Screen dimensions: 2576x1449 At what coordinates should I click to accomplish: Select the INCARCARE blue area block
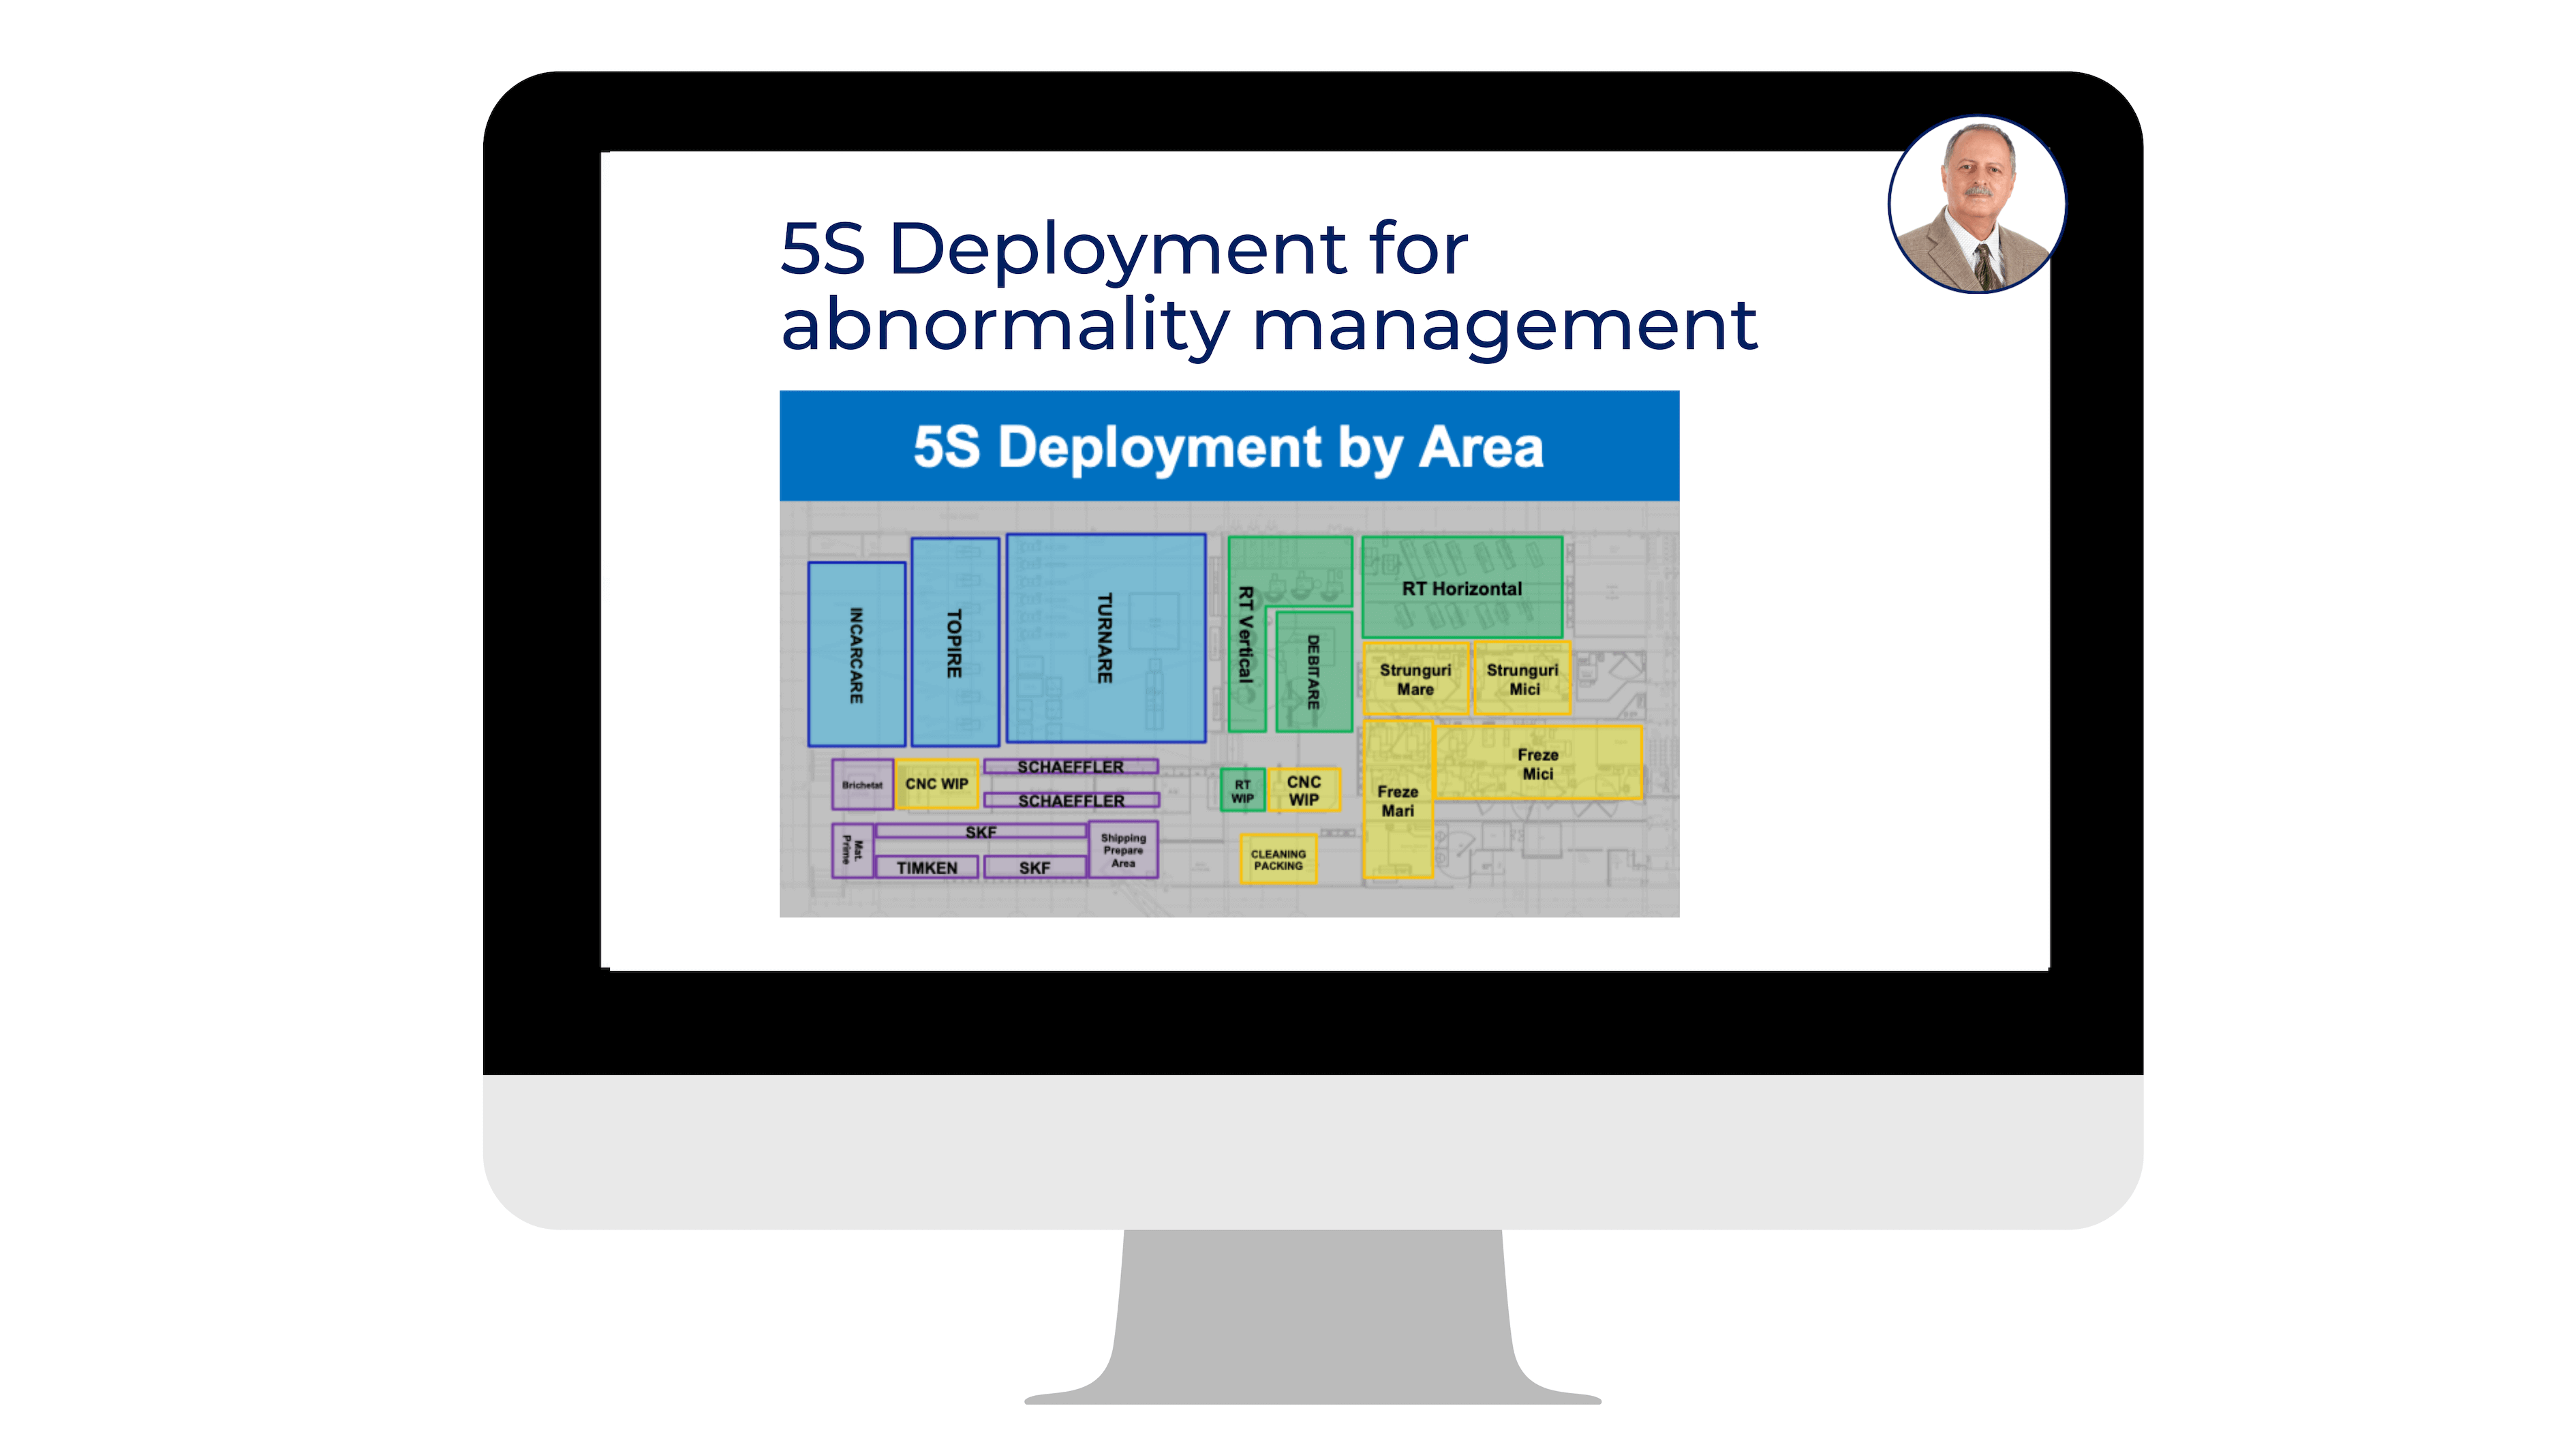pos(857,654)
